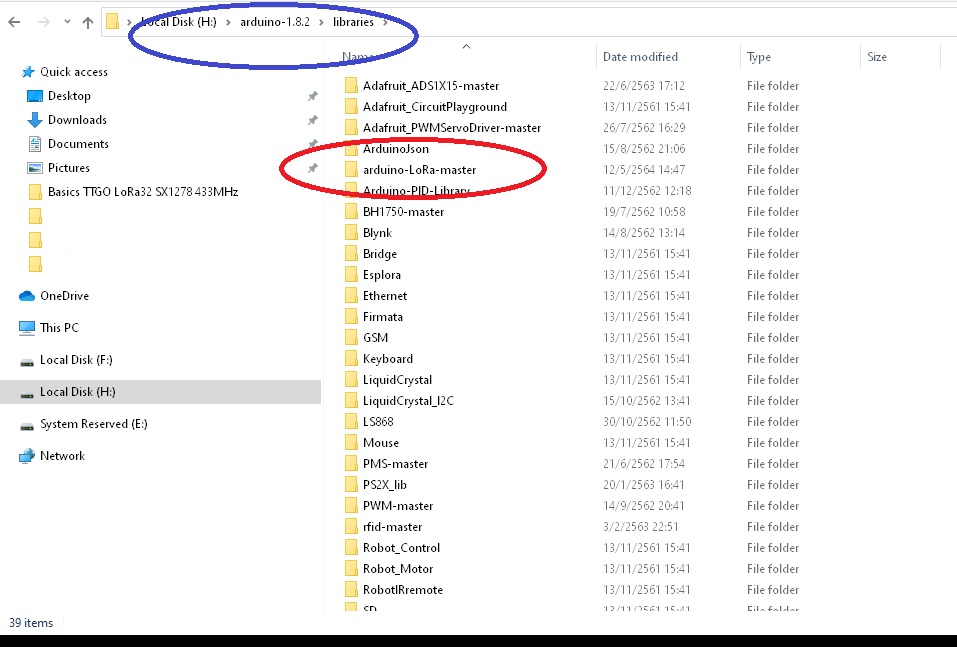Click the Network icon in sidebar
Screen dimensions: 957x647
pos(27,456)
